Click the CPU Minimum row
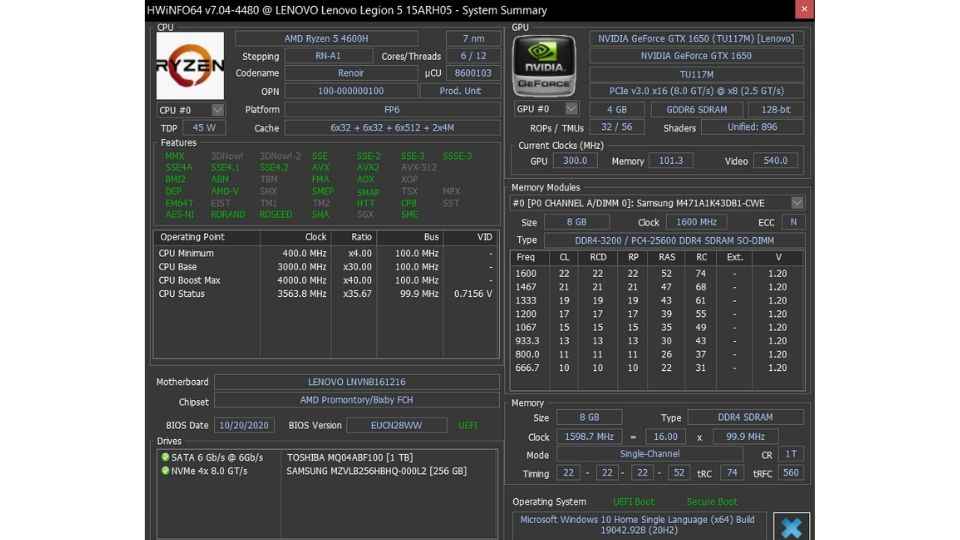Image resolution: width=960 pixels, height=540 pixels. pyautogui.click(x=326, y=253)
